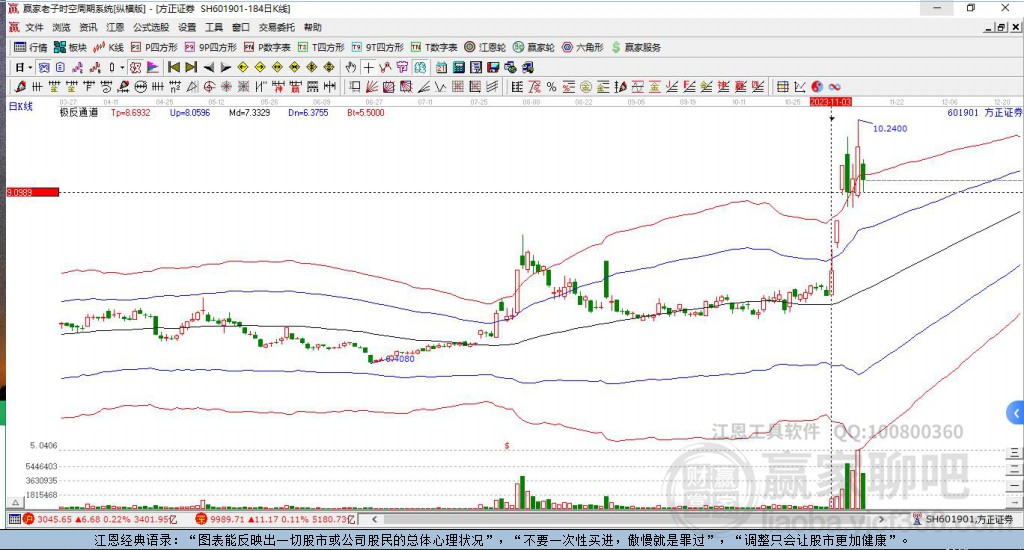Open the 赢家轮 tool

pos(534,47)
